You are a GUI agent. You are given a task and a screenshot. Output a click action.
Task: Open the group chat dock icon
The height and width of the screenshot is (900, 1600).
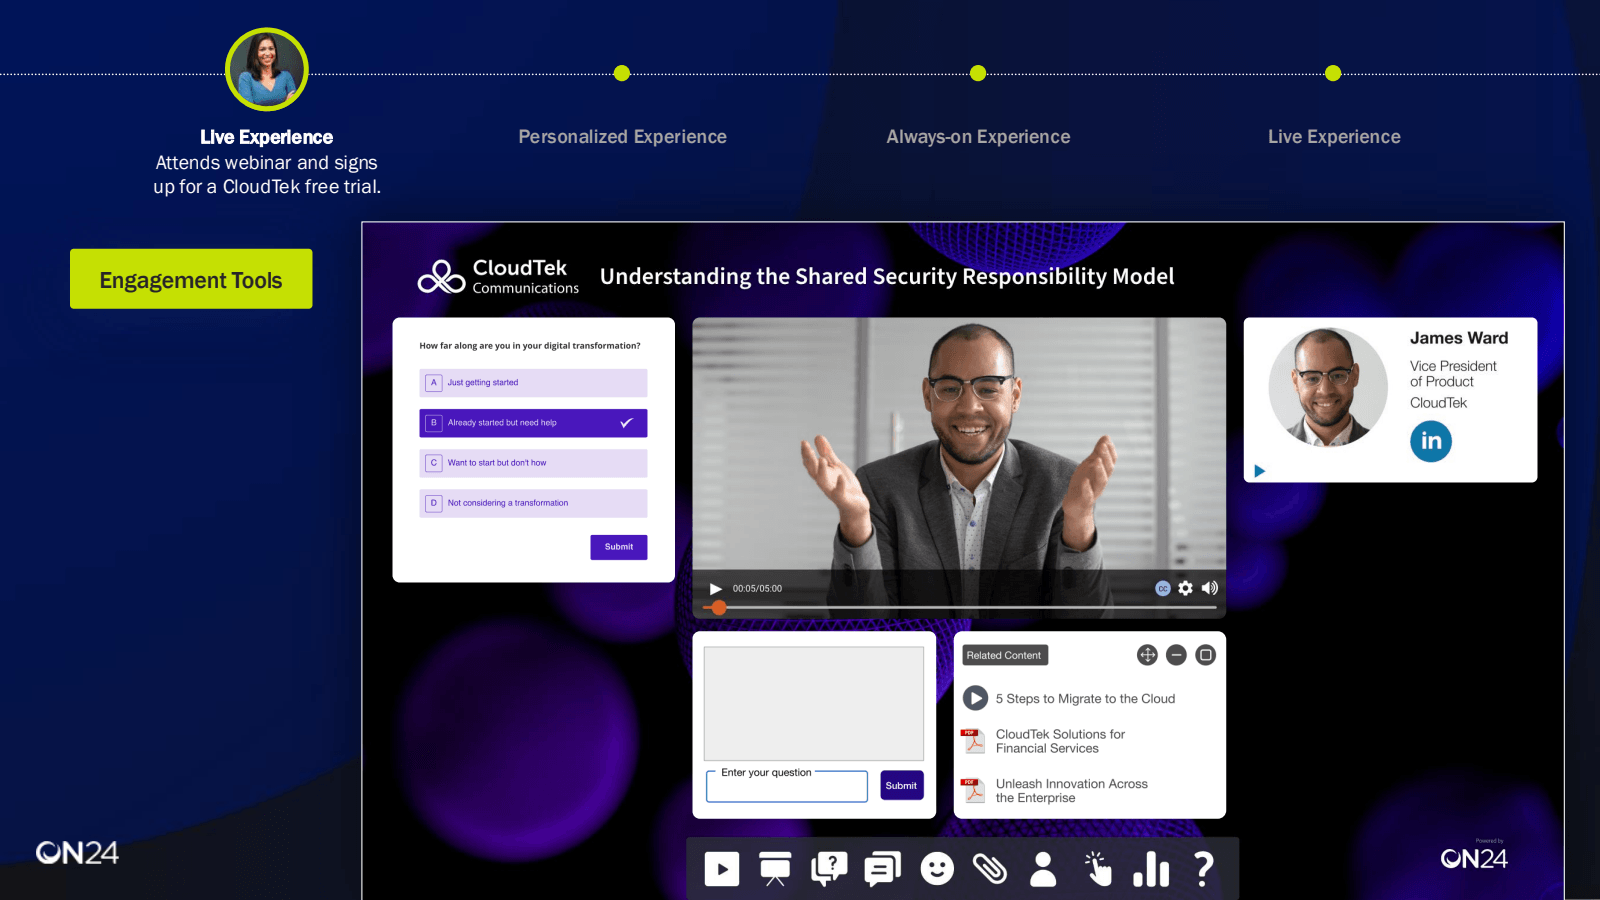tap(883, 869)
